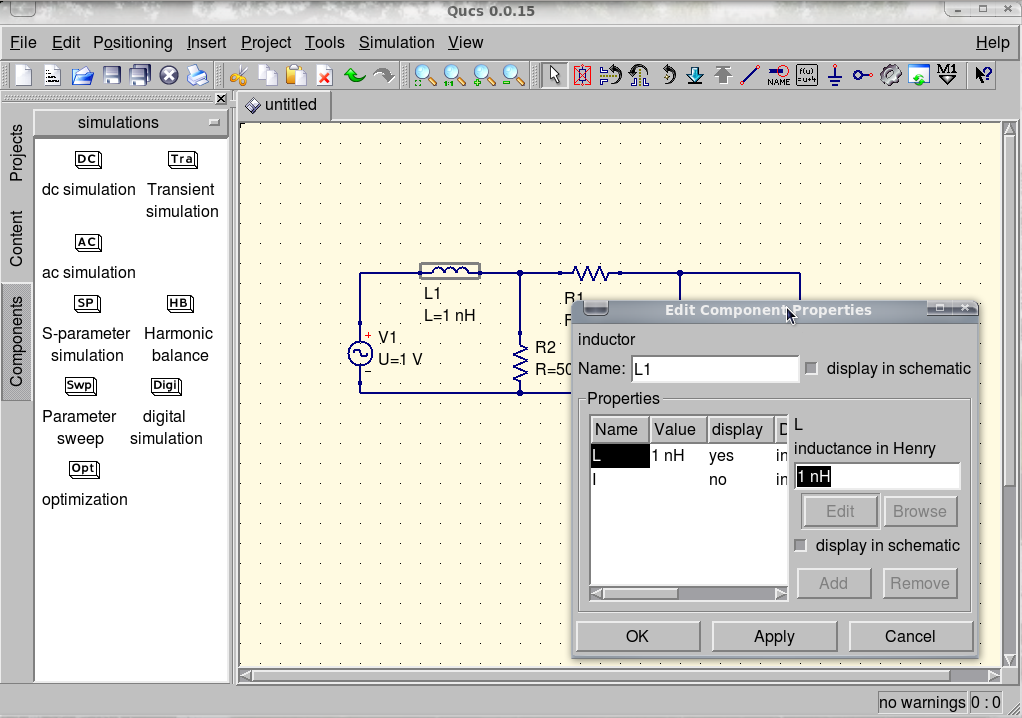1022x718 pixels.
Task: Insert ac simulation component
Action: [x=89, y=257]
